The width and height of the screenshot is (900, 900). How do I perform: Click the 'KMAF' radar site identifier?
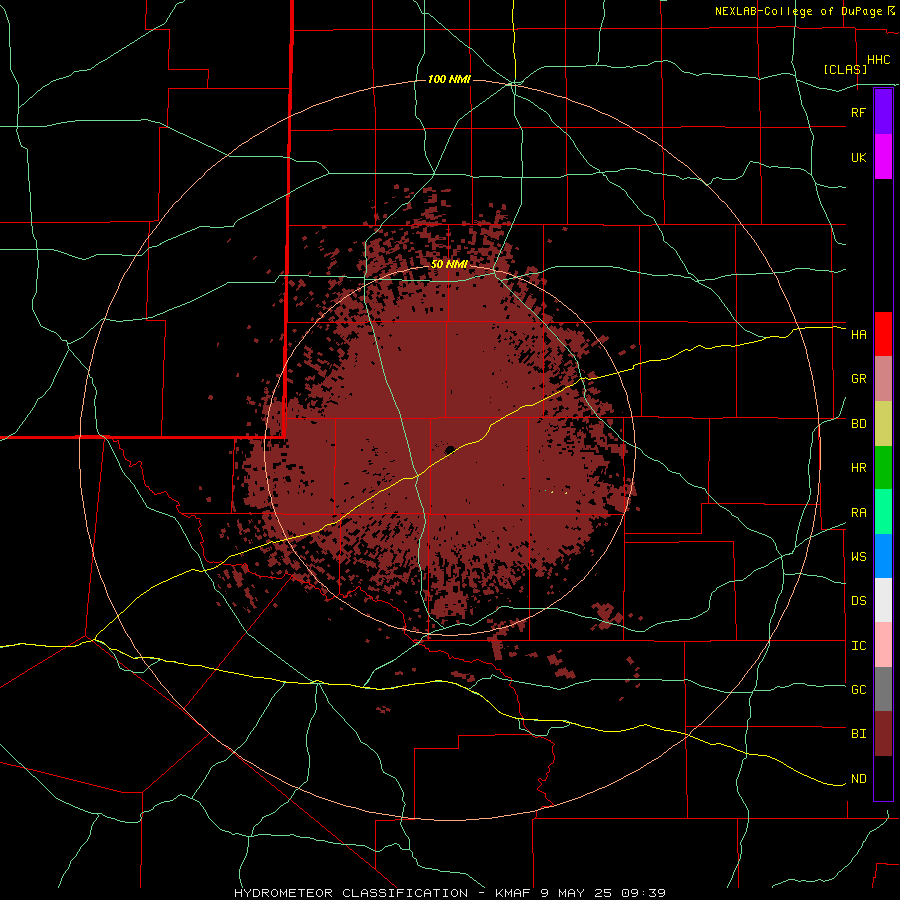tap(514, 893)
